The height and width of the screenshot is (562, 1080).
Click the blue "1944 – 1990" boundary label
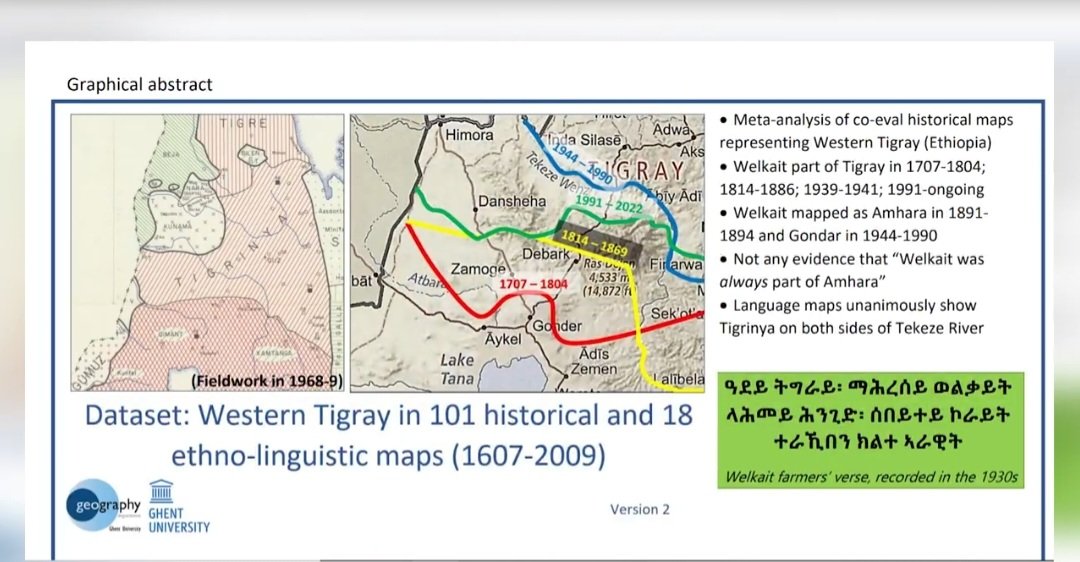[582, 165]
